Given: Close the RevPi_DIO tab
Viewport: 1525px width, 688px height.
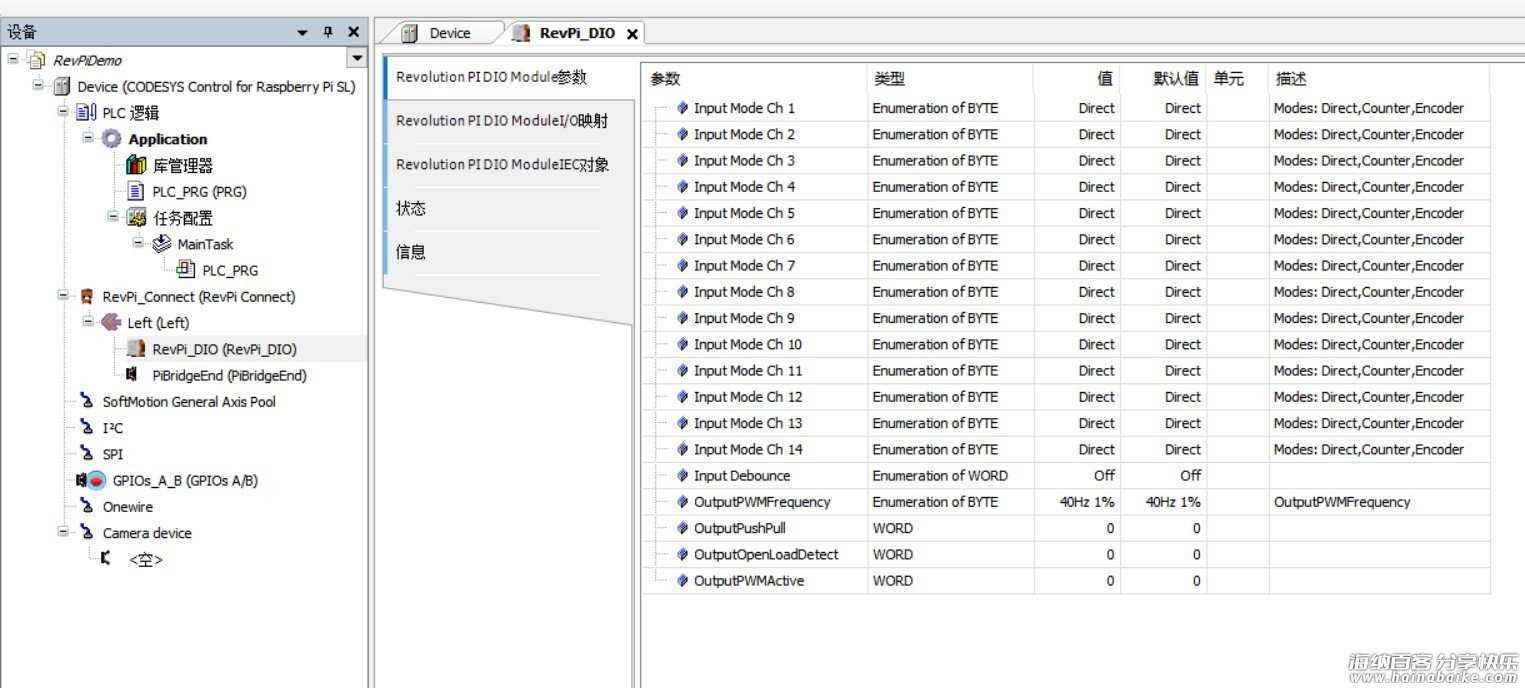Looking at the screenshot, I should pos(632,34).
